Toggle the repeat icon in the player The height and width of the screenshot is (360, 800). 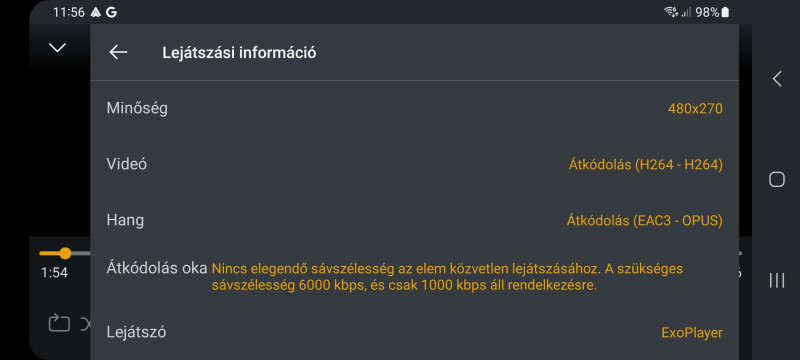(x=59, y=323)
